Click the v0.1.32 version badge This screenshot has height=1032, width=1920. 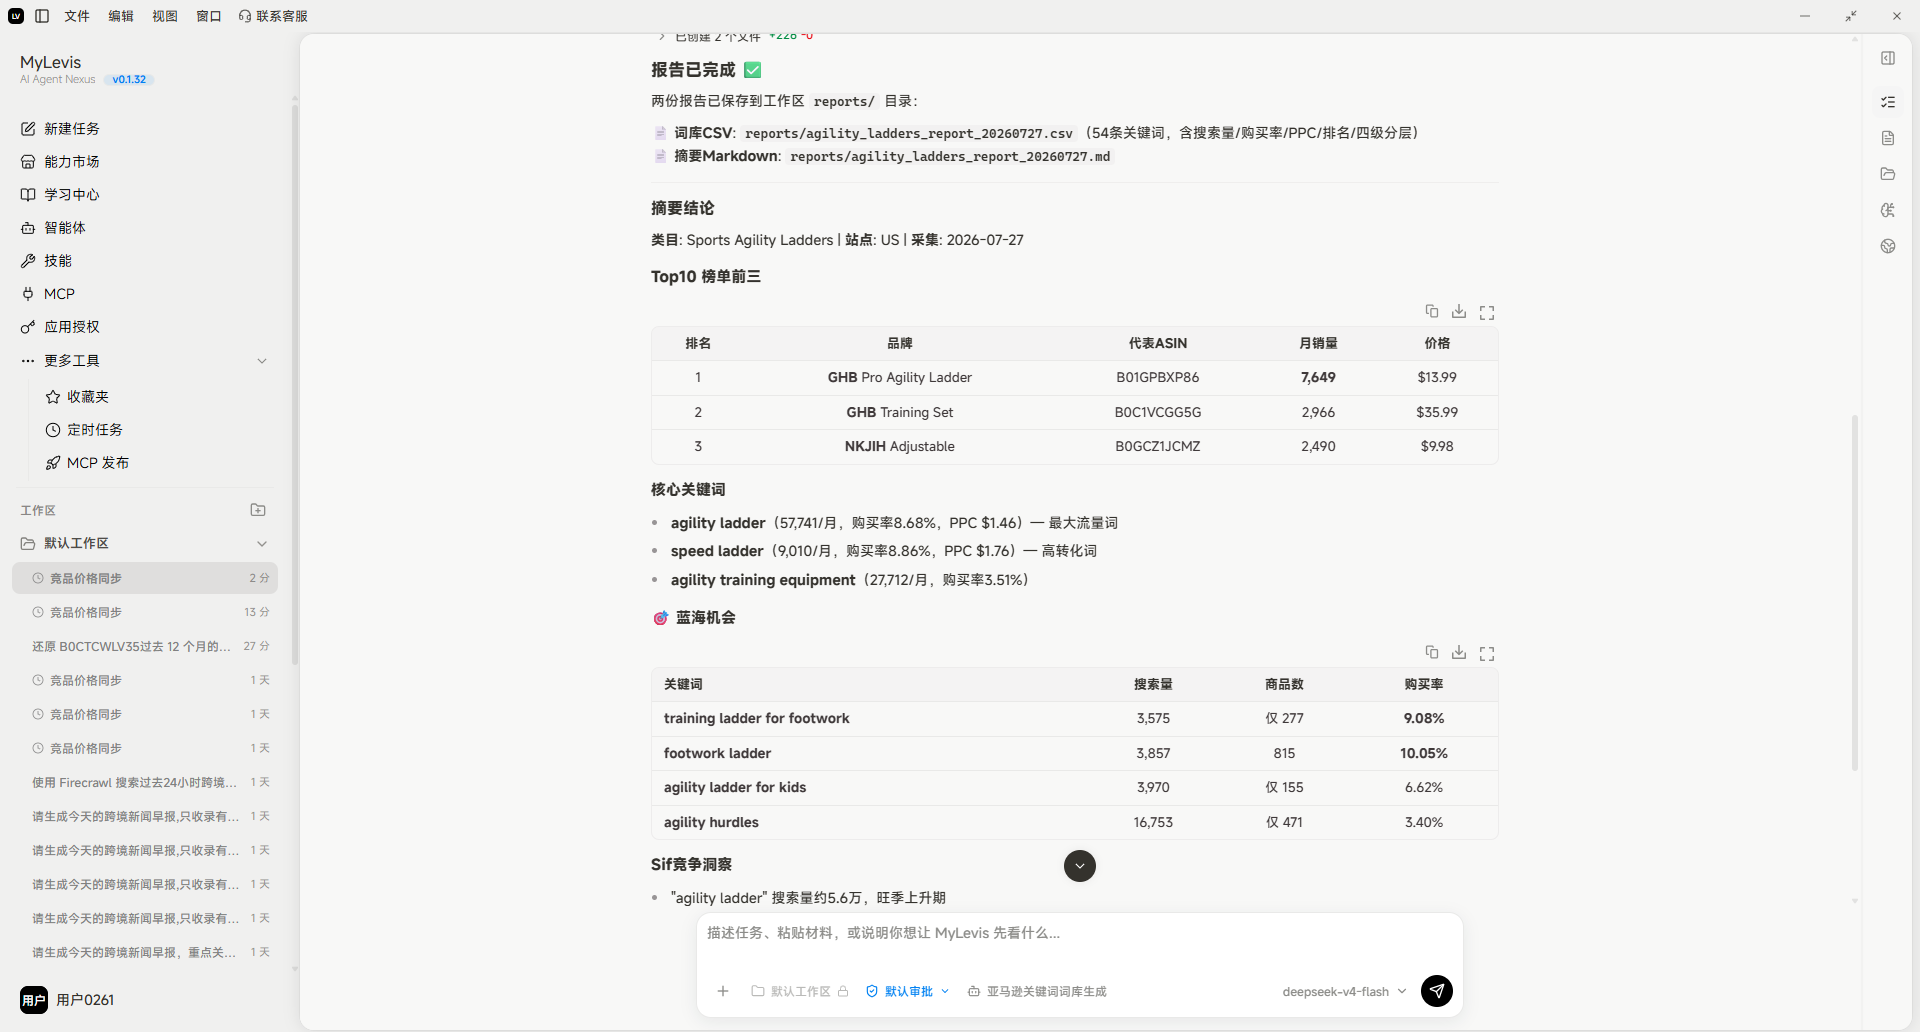129,79
